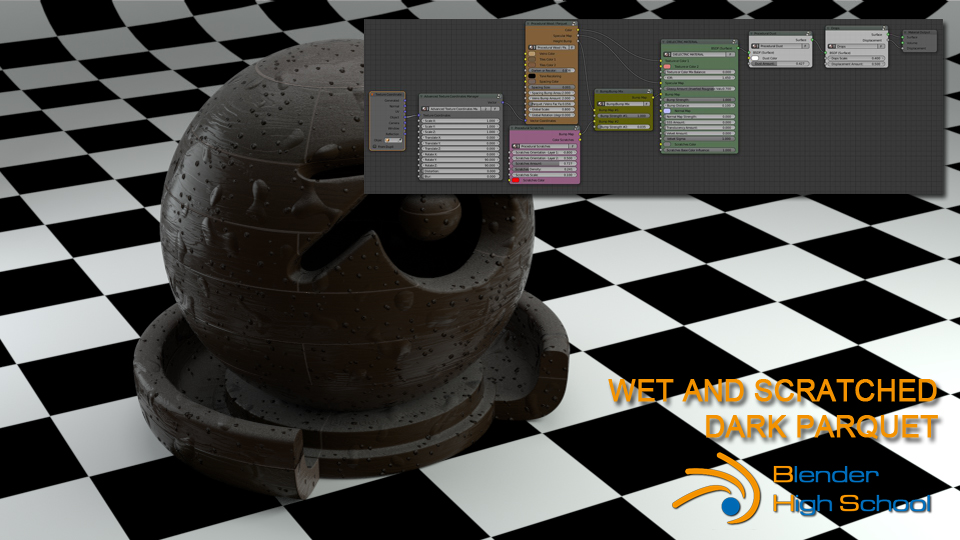Click Velvet Sigma slider in DIELECTRIC MATERIAL
This screenshot has width=960, height=540.
[700, 139]
